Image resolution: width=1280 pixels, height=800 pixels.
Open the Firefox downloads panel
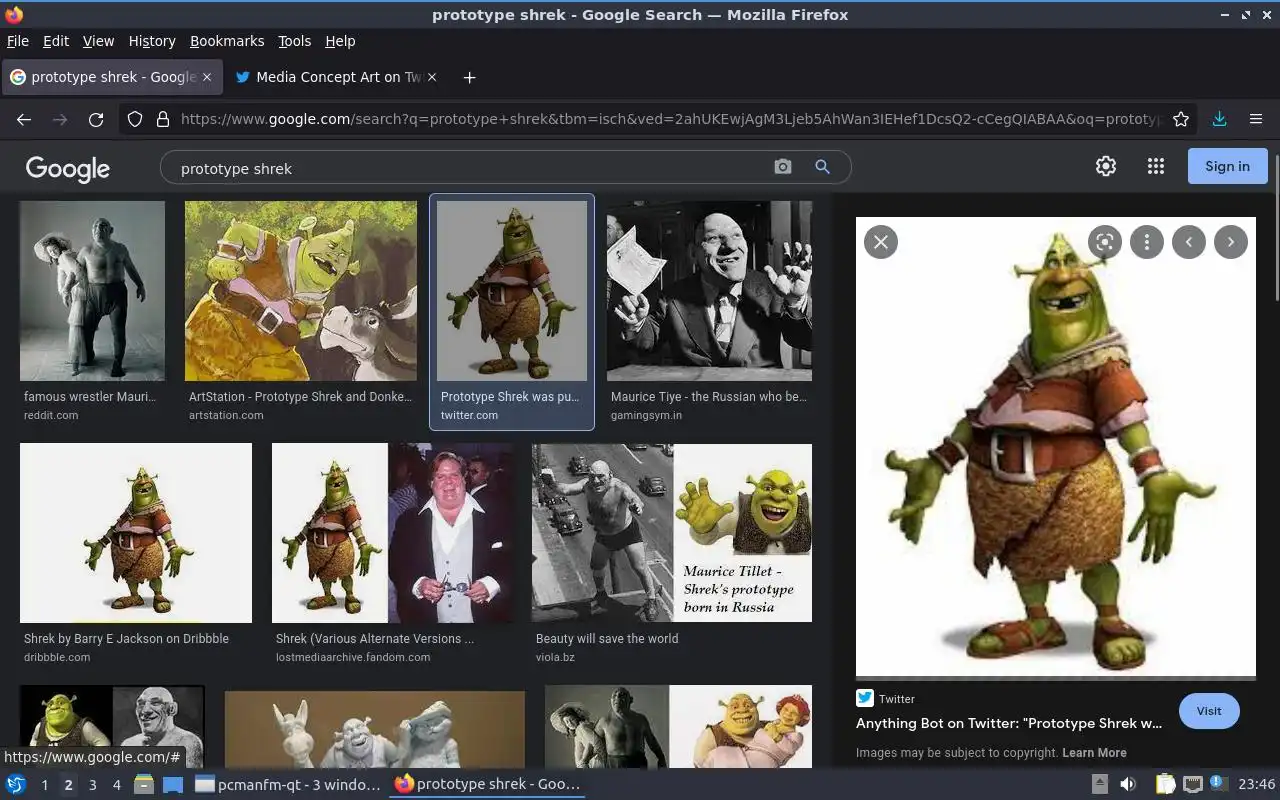point(1219,119)
